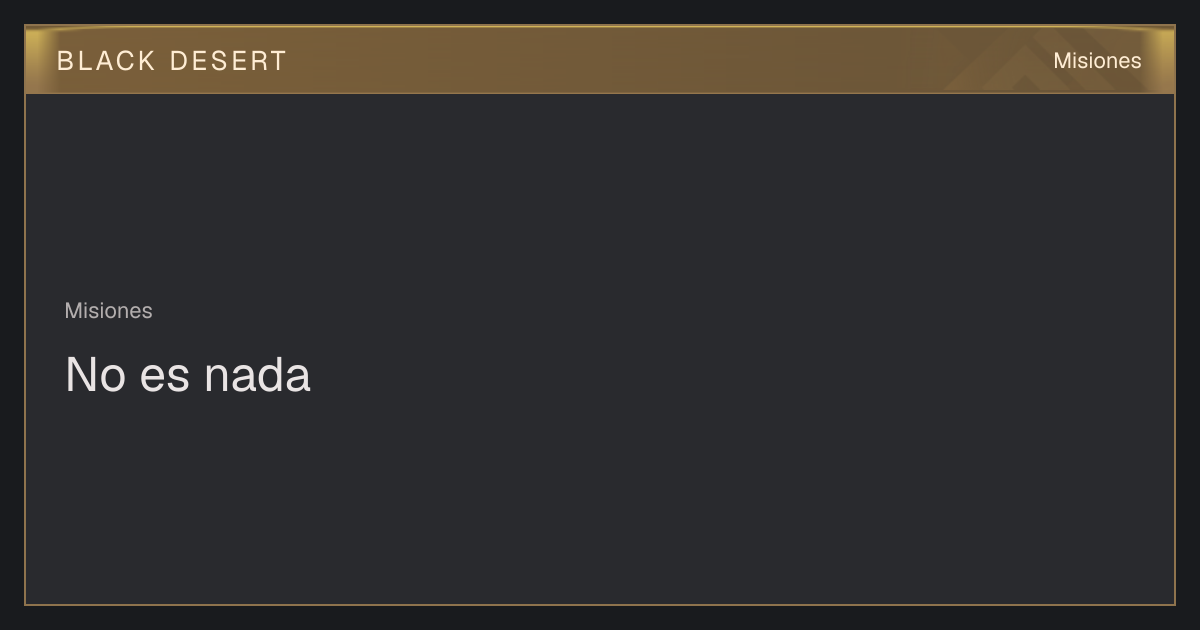Click the BLACK DESERT logo text
1200x630 pixels.
pos(172,61)
